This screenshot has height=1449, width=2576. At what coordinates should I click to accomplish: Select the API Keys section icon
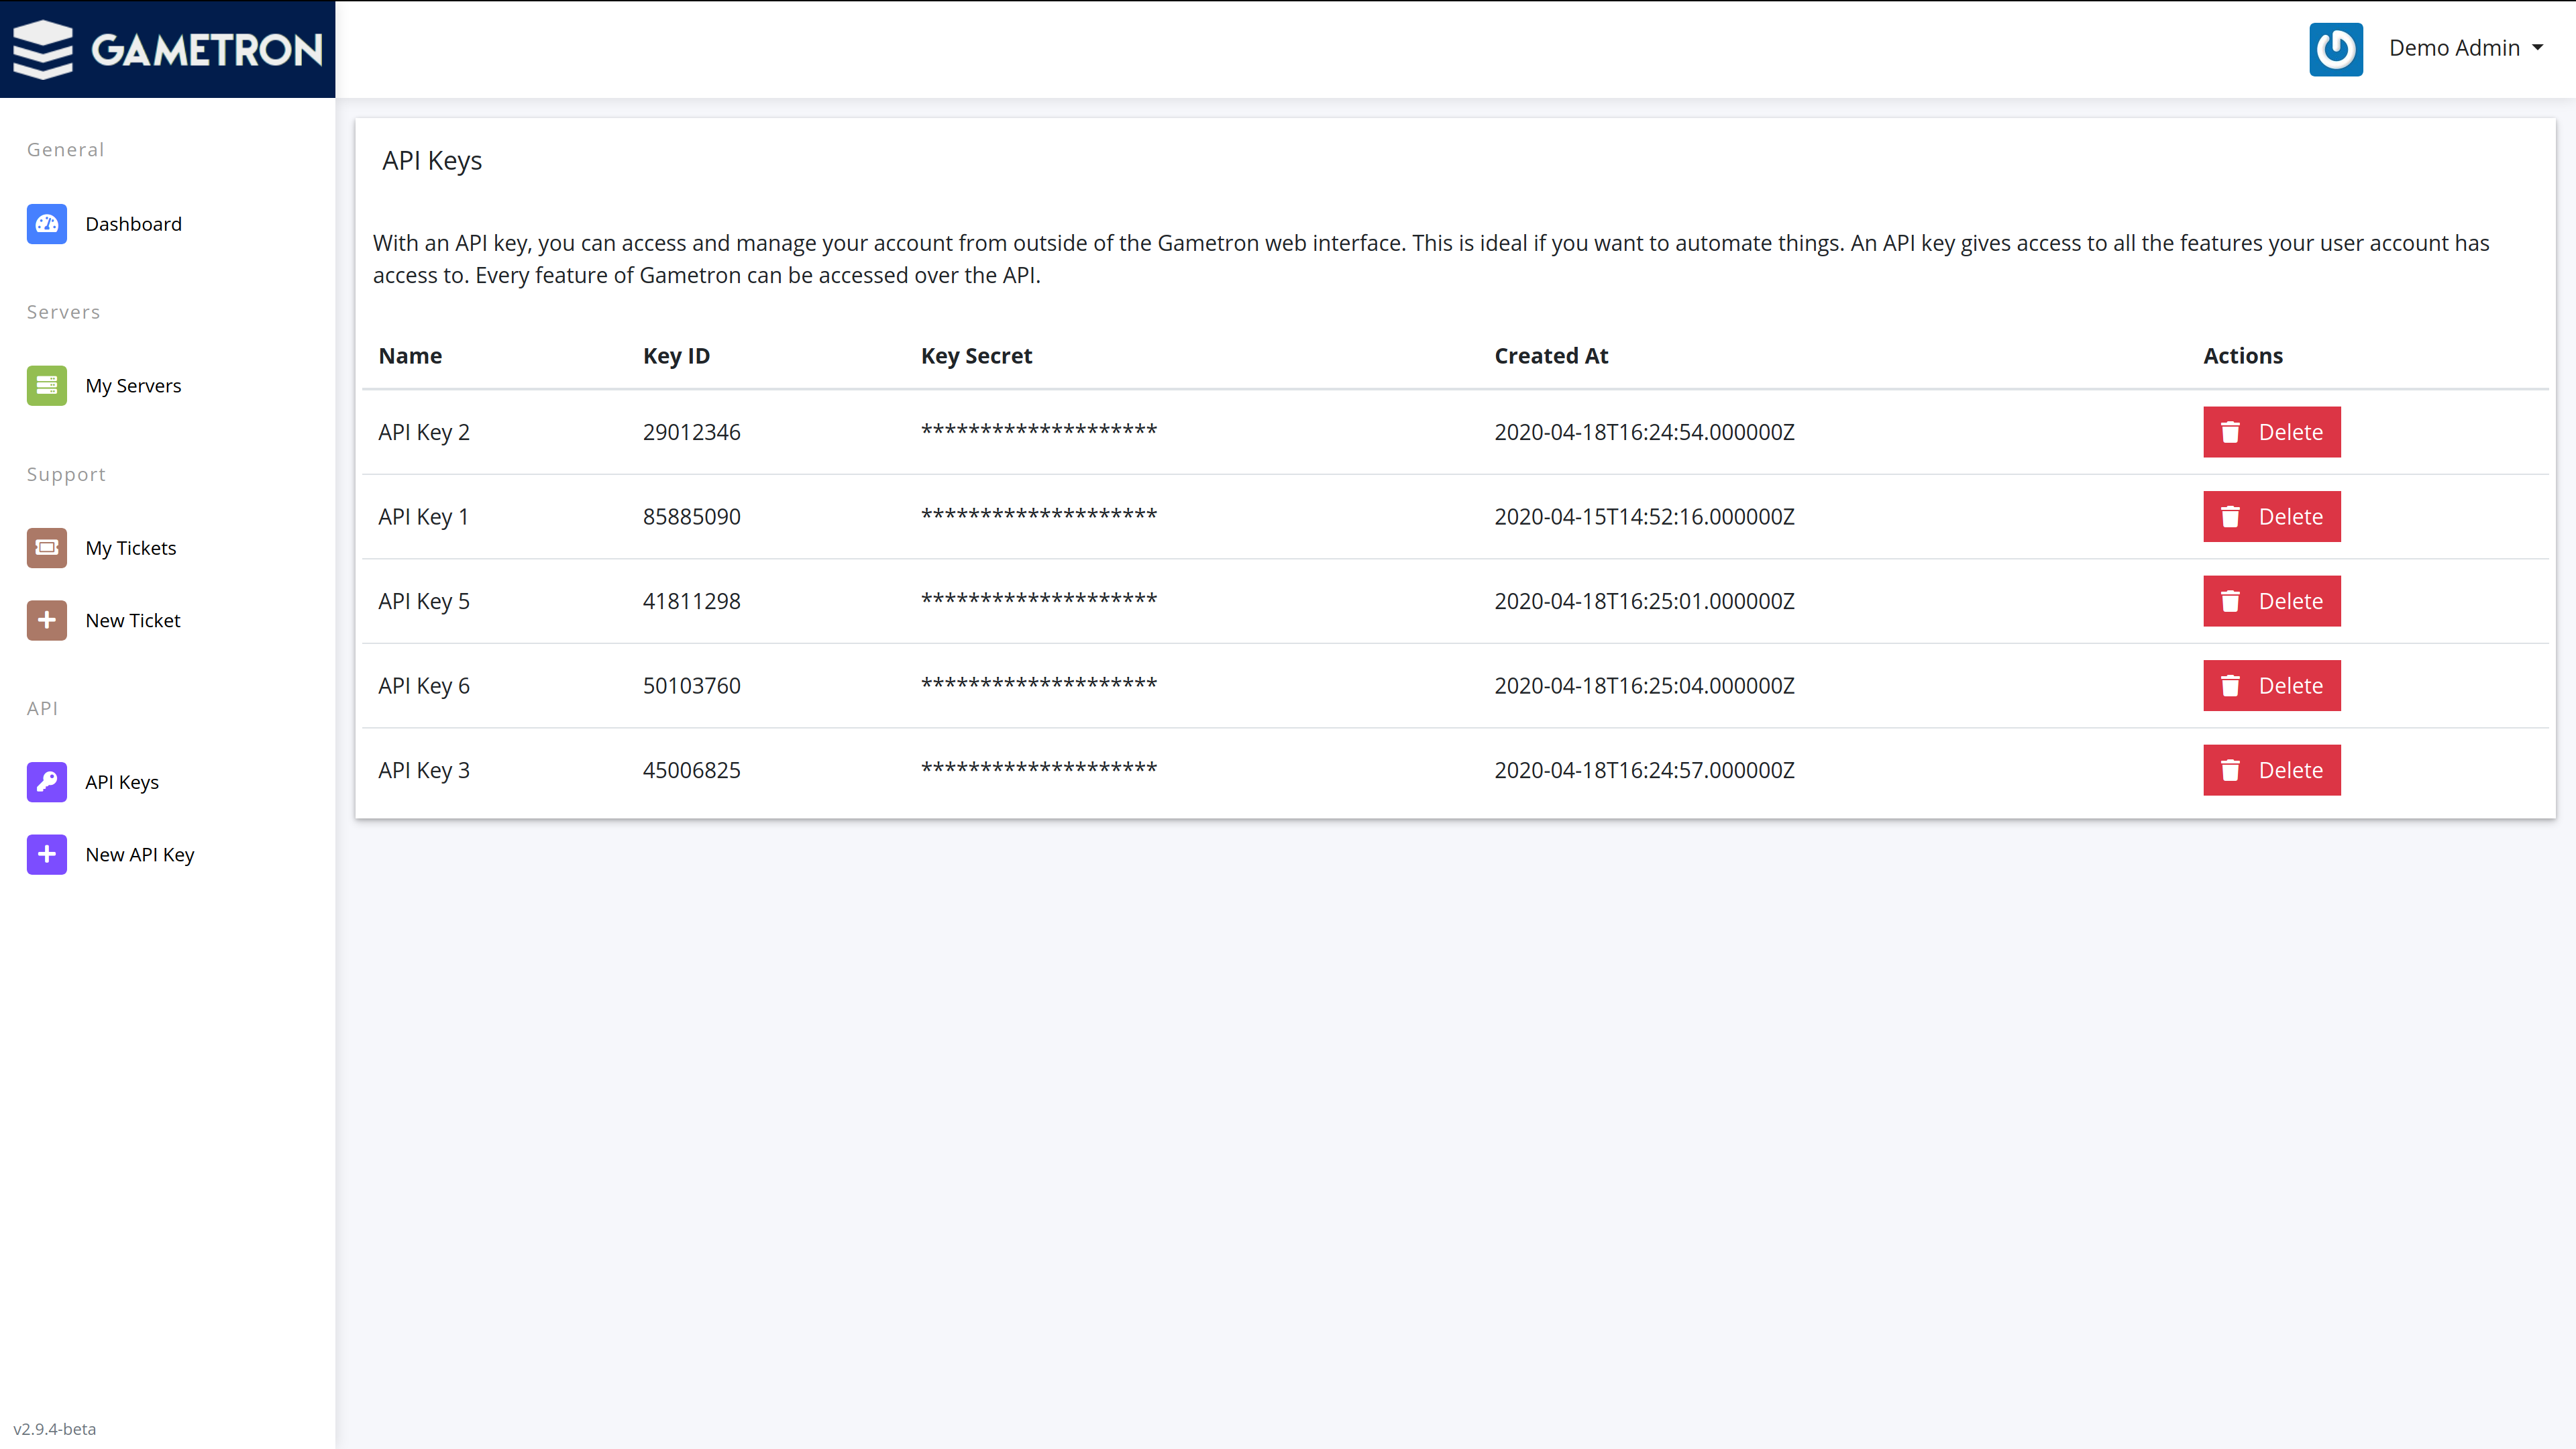pos(46,780)
